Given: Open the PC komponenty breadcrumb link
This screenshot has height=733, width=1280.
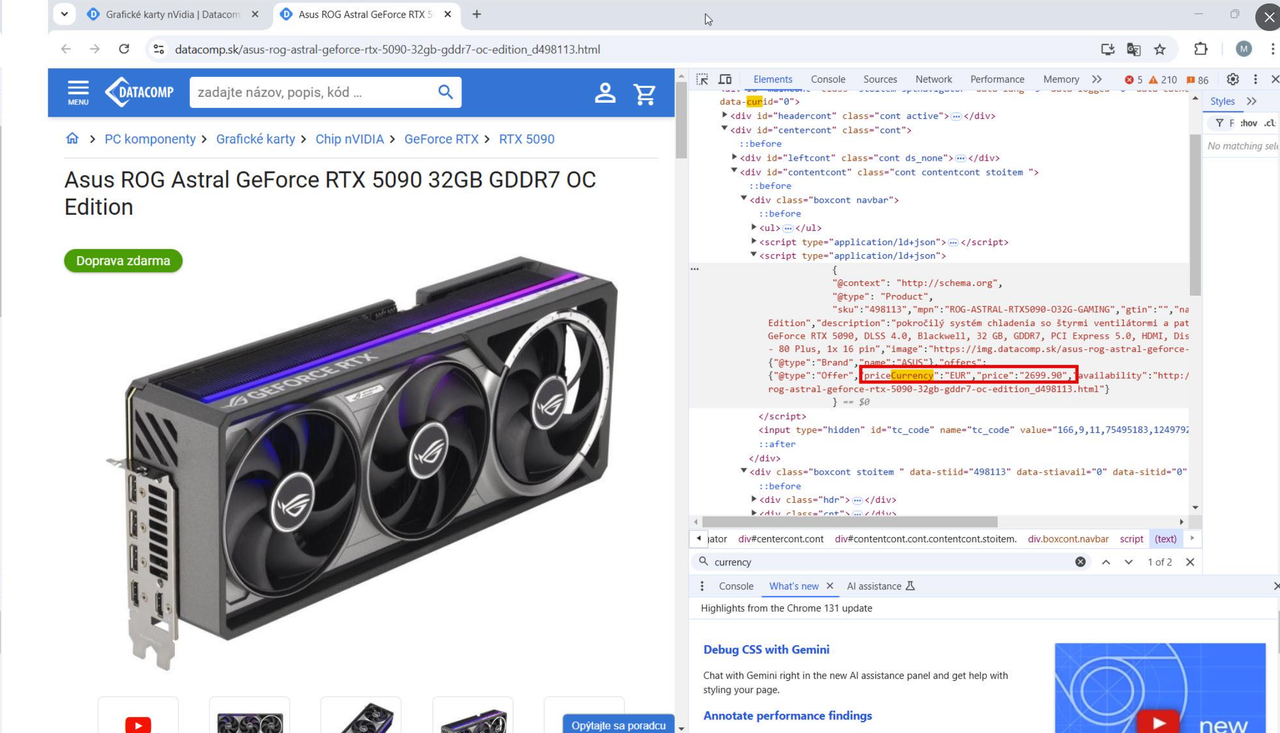Looking at the screenshot, I should (x=150, y=139).
